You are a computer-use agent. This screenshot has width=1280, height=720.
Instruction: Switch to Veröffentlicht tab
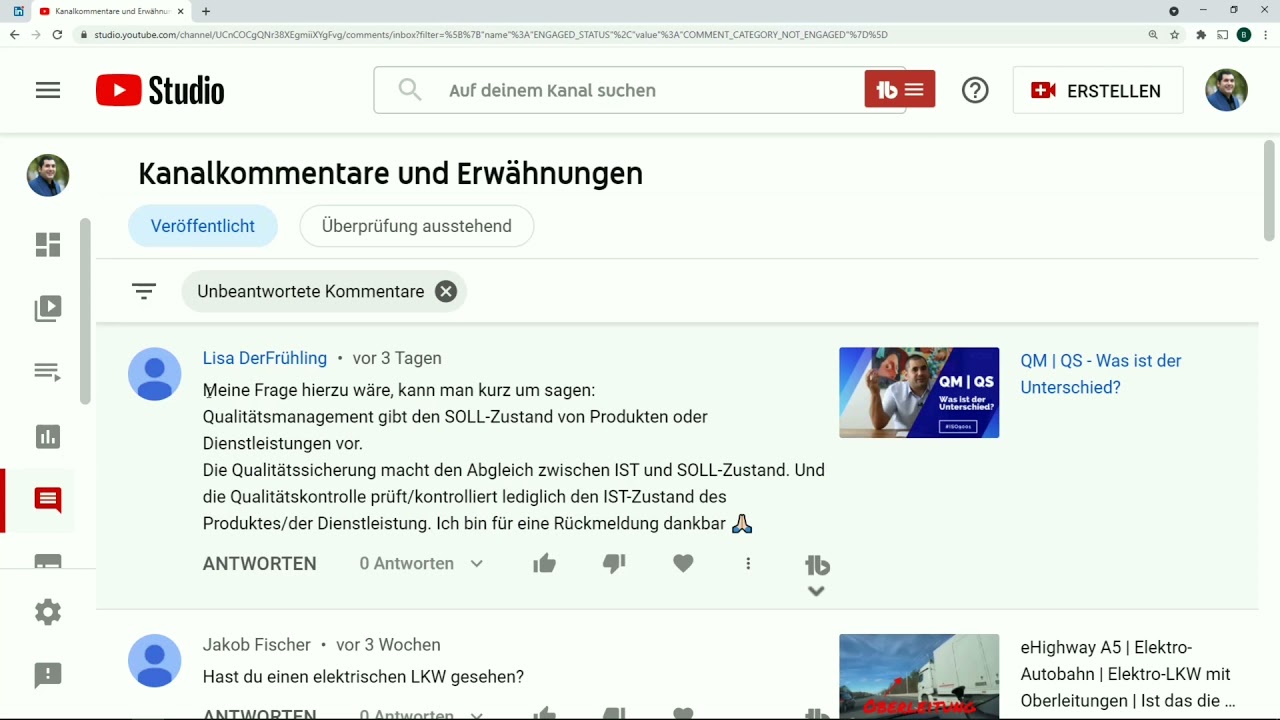coord(203,226)
